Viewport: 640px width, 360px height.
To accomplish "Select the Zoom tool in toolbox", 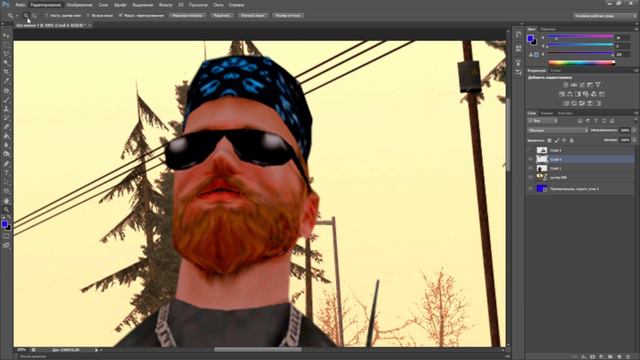I will click(6, 209).
